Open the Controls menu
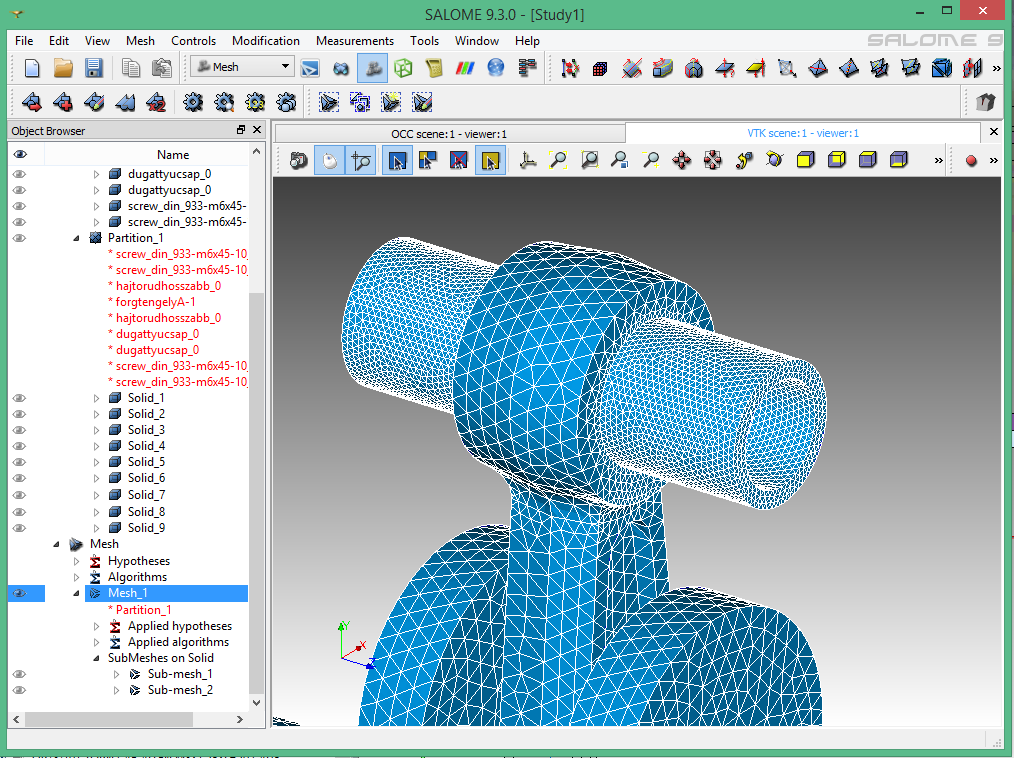Image resolution: width=1014 pixels, height=758 pixels. [x=193, y=41]
